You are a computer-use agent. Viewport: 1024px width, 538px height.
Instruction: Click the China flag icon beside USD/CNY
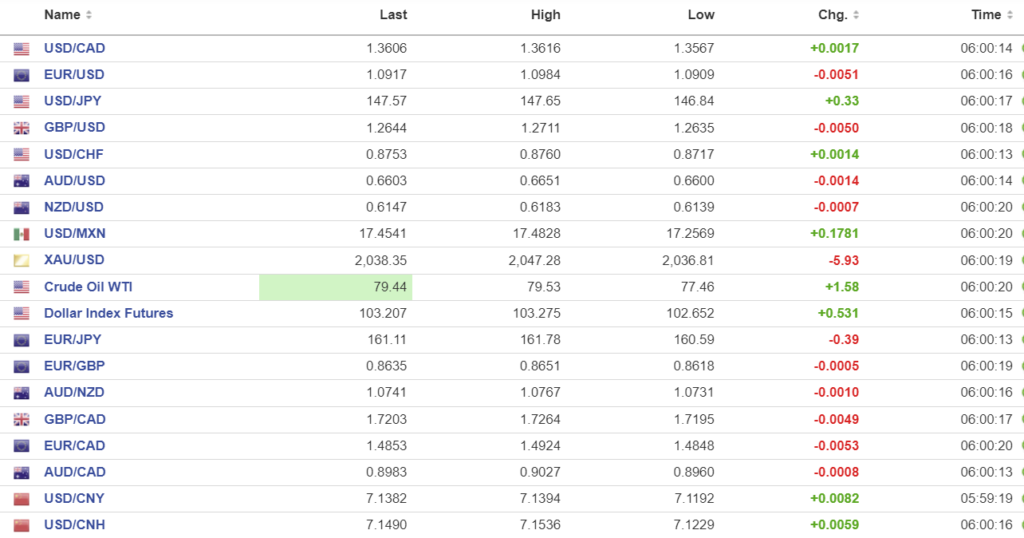point(21,499)
